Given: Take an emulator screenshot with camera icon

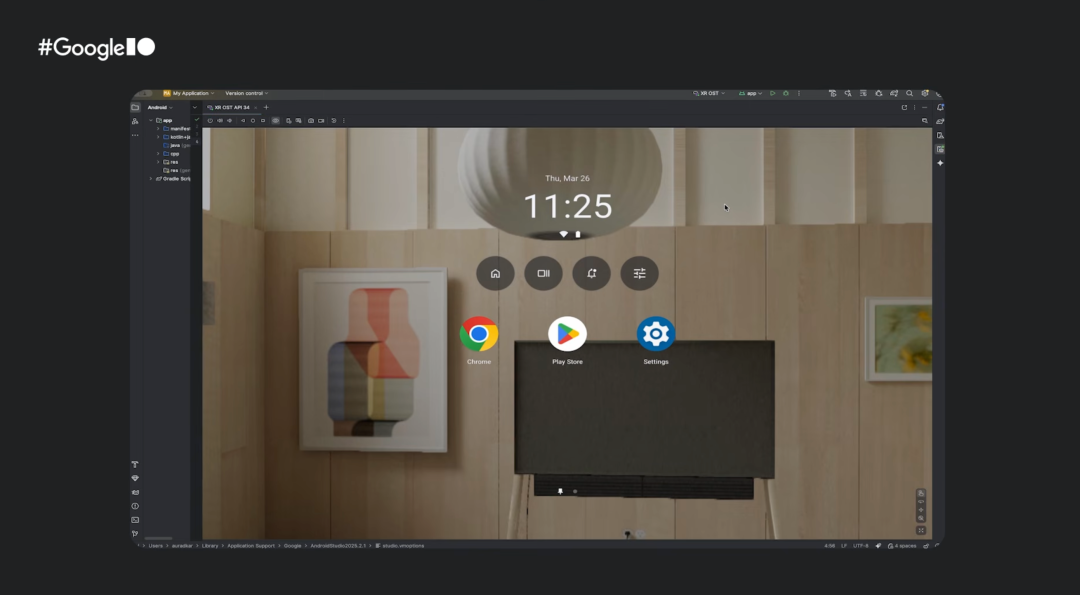Looking at the screenshot, I should coord(311,121).
